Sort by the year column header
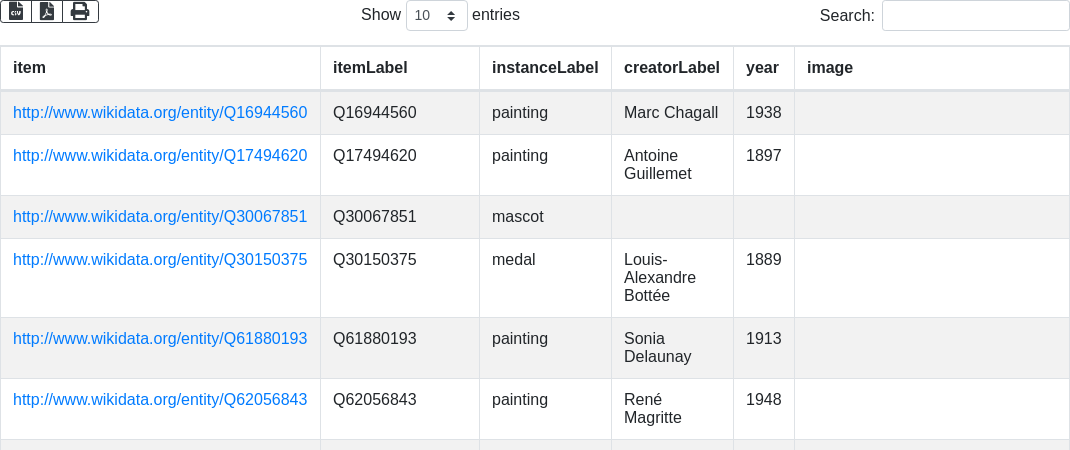This screenshot has width=1070, height=450. (763, 68)
